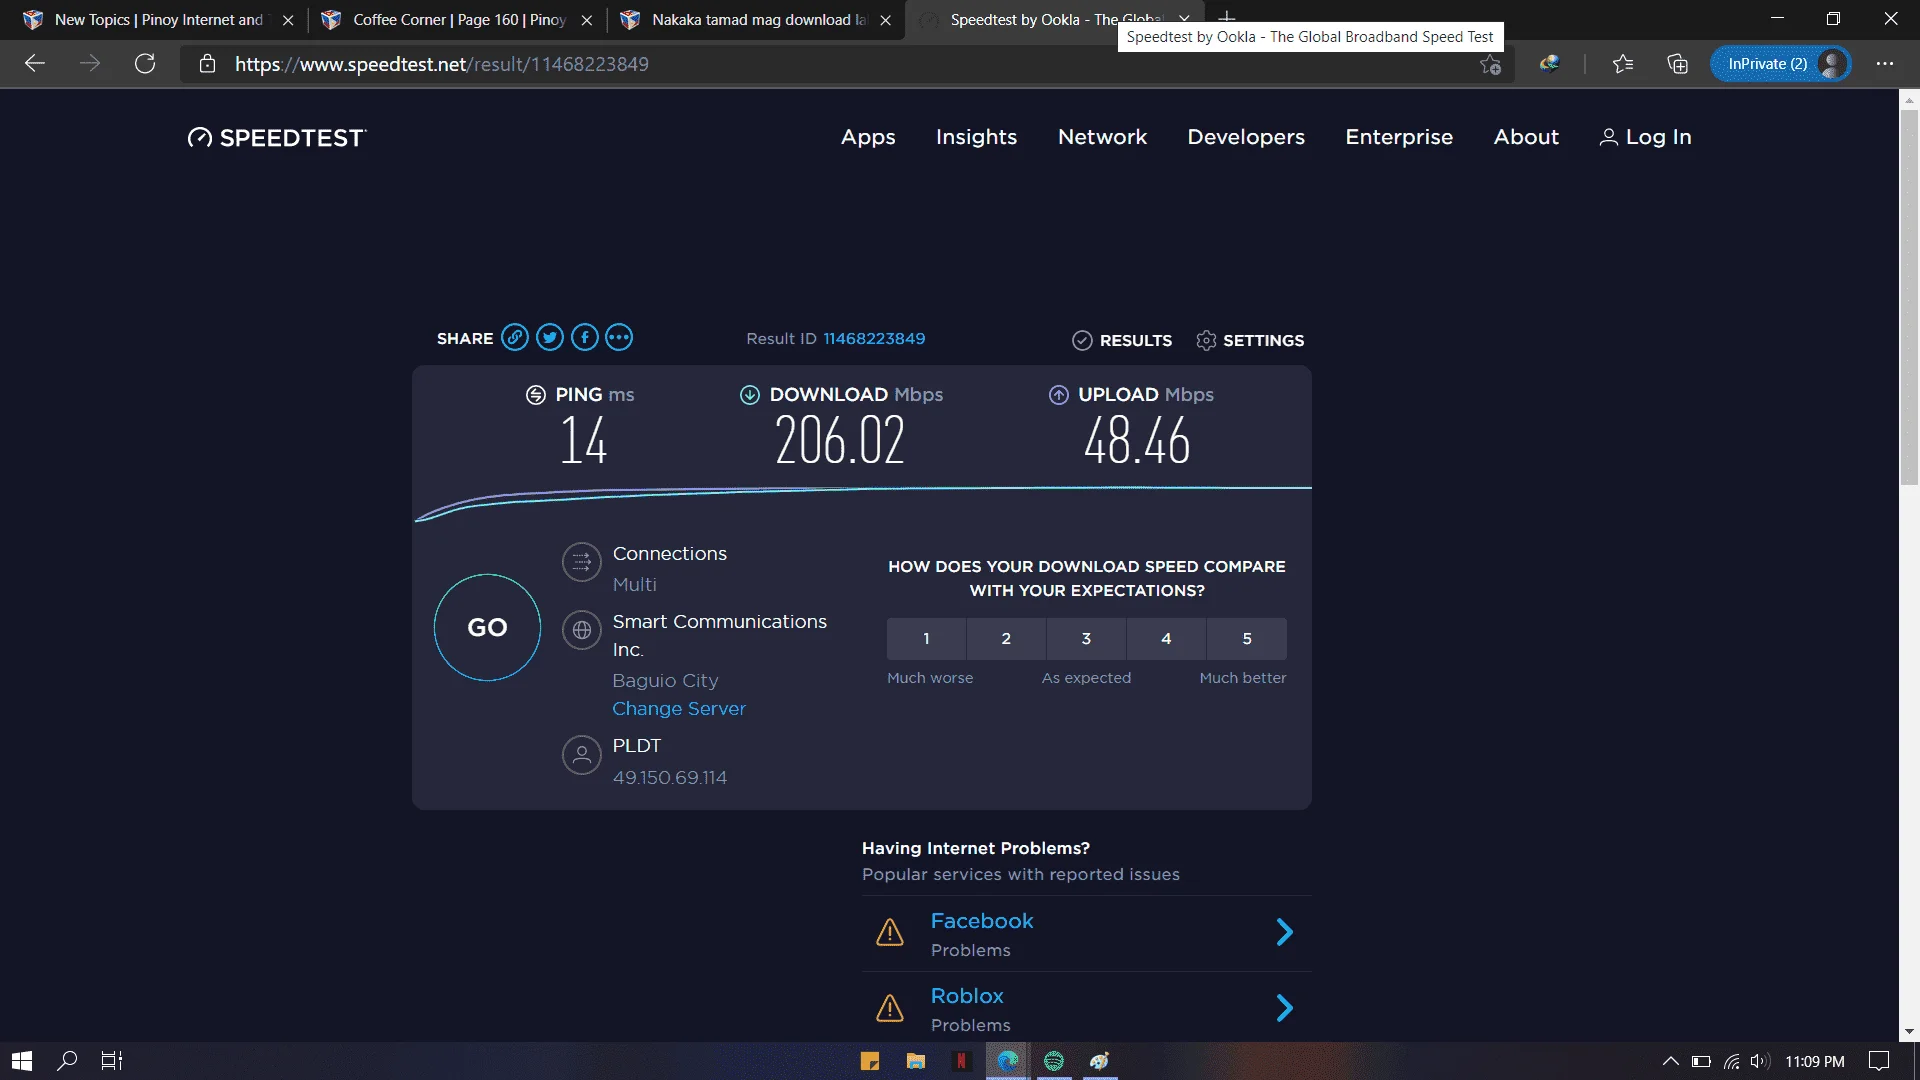This screenshot has height=1080, width=1920.
Task: Click the PLDT user profile icon
Action: tap(582, 755)
